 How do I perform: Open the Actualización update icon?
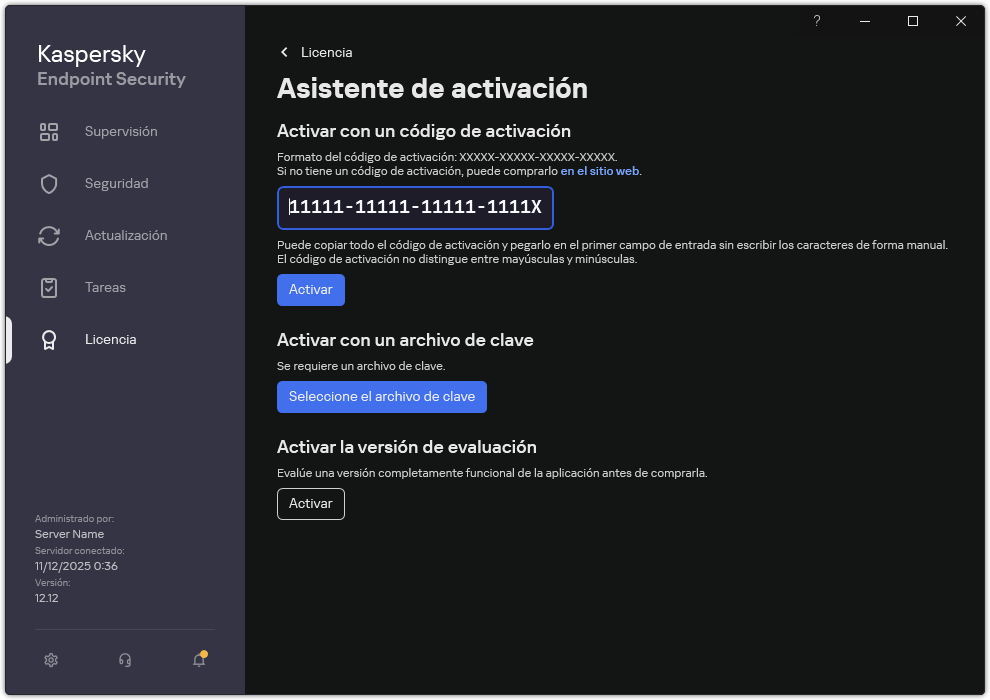coord(49,235)
